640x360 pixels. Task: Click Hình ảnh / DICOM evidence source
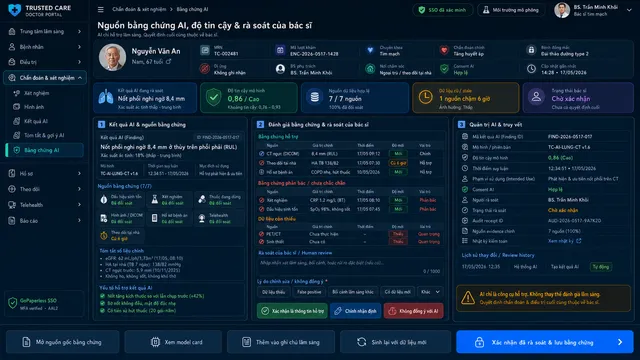[x=122, y=218]
